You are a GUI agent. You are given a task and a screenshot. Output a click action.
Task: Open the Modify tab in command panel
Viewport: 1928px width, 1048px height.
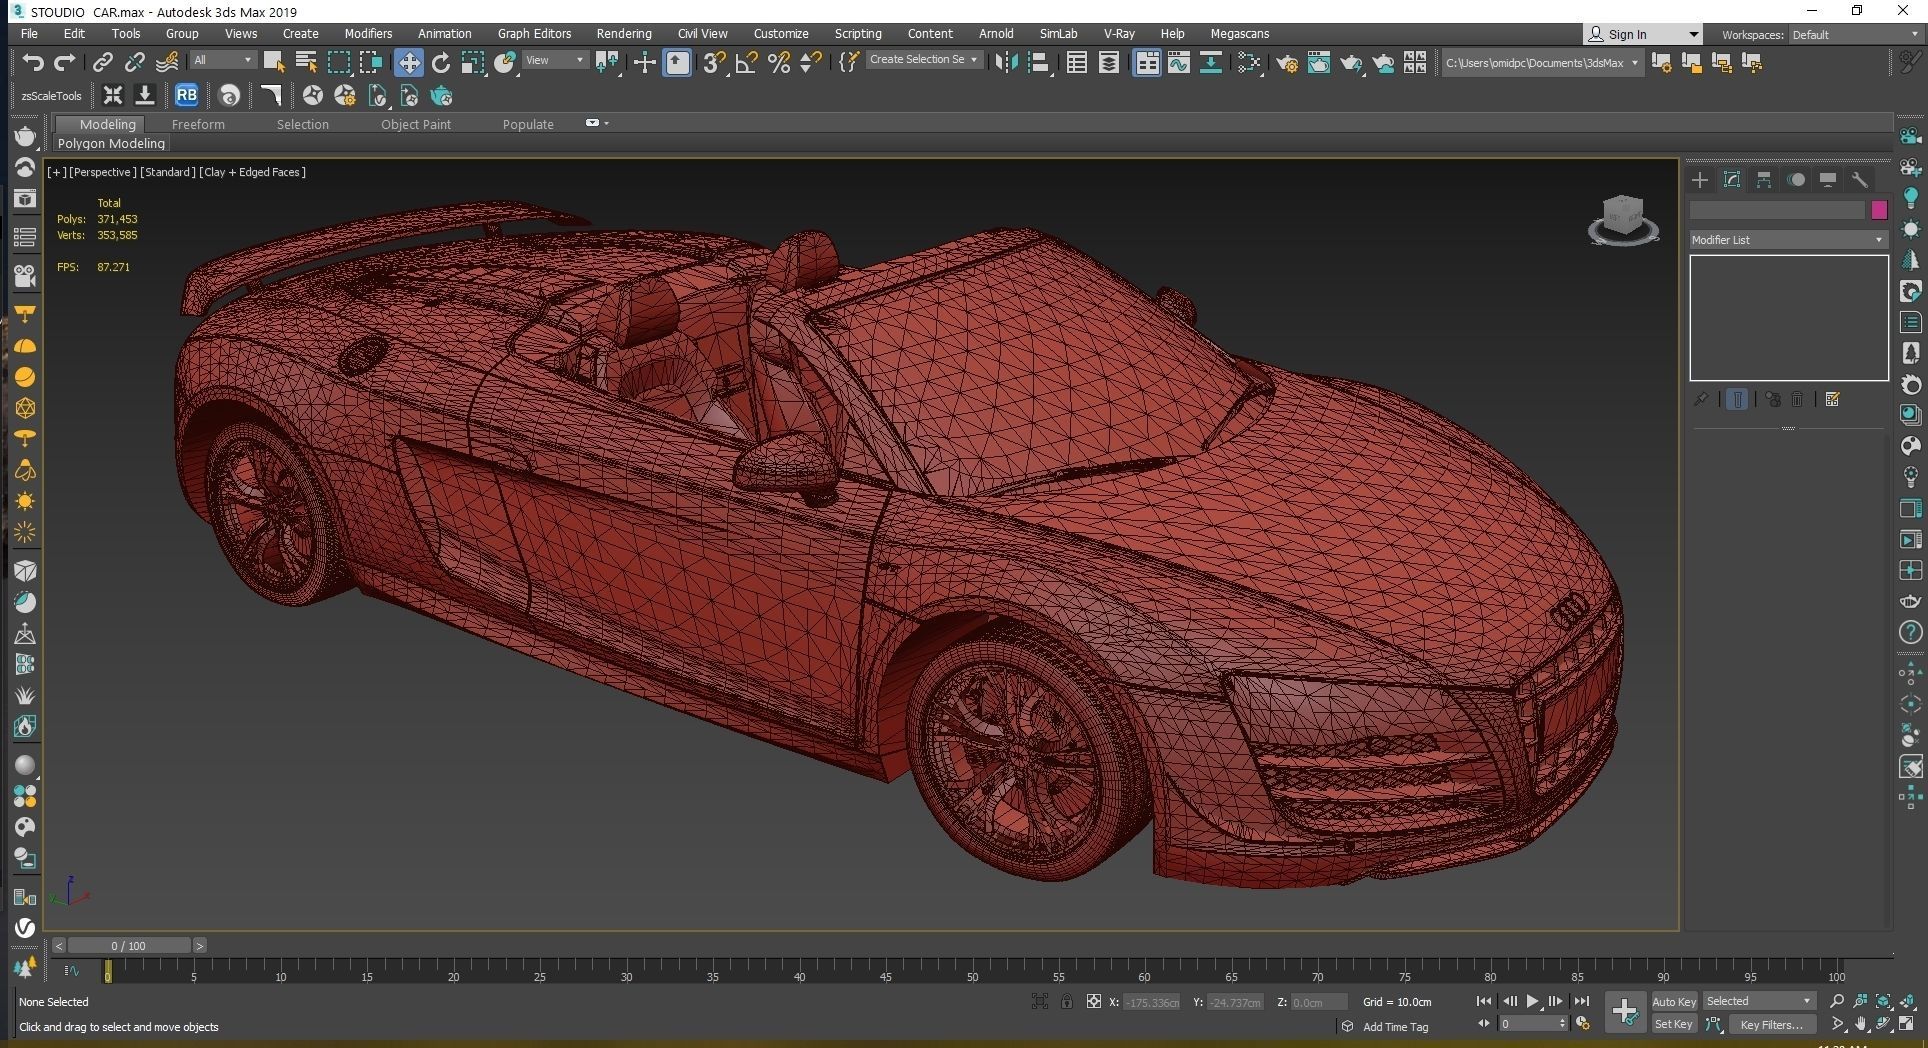point(1732,180)
